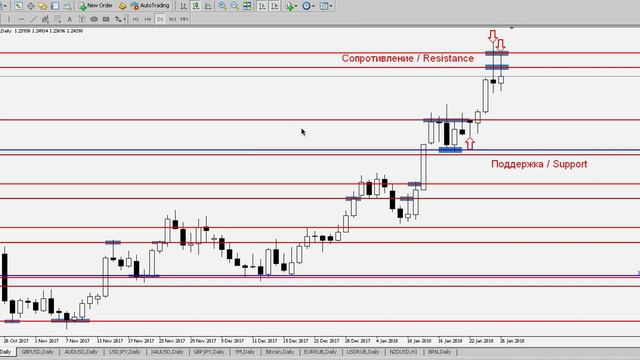Click the chart shift triangle marker
Image resolution: width=640 pixels, height=360 pixels.
511,28
